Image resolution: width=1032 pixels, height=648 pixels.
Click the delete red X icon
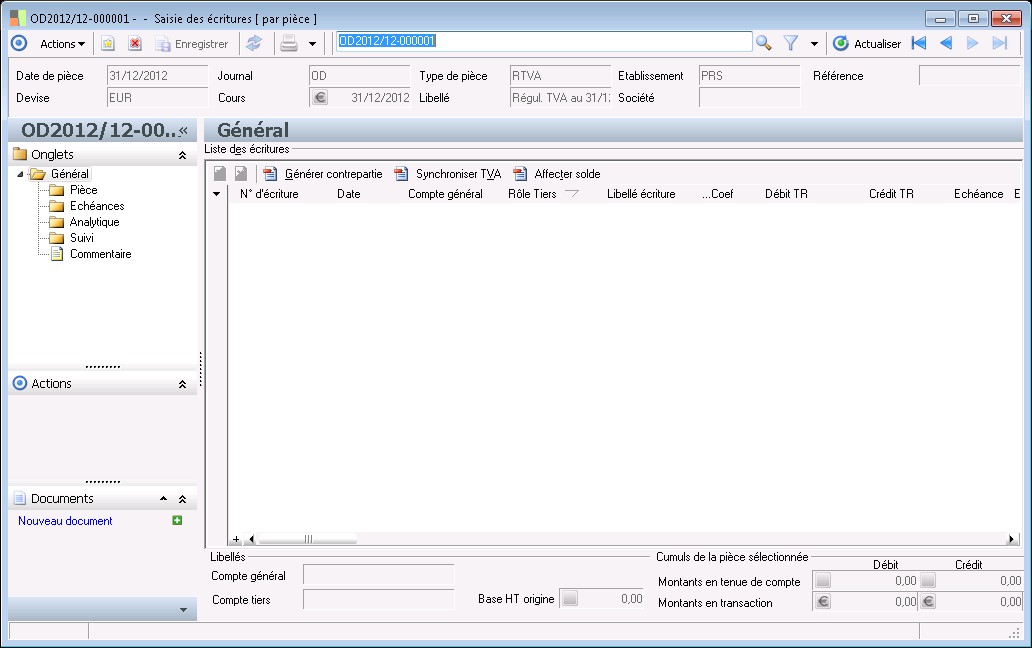(135, 44)
